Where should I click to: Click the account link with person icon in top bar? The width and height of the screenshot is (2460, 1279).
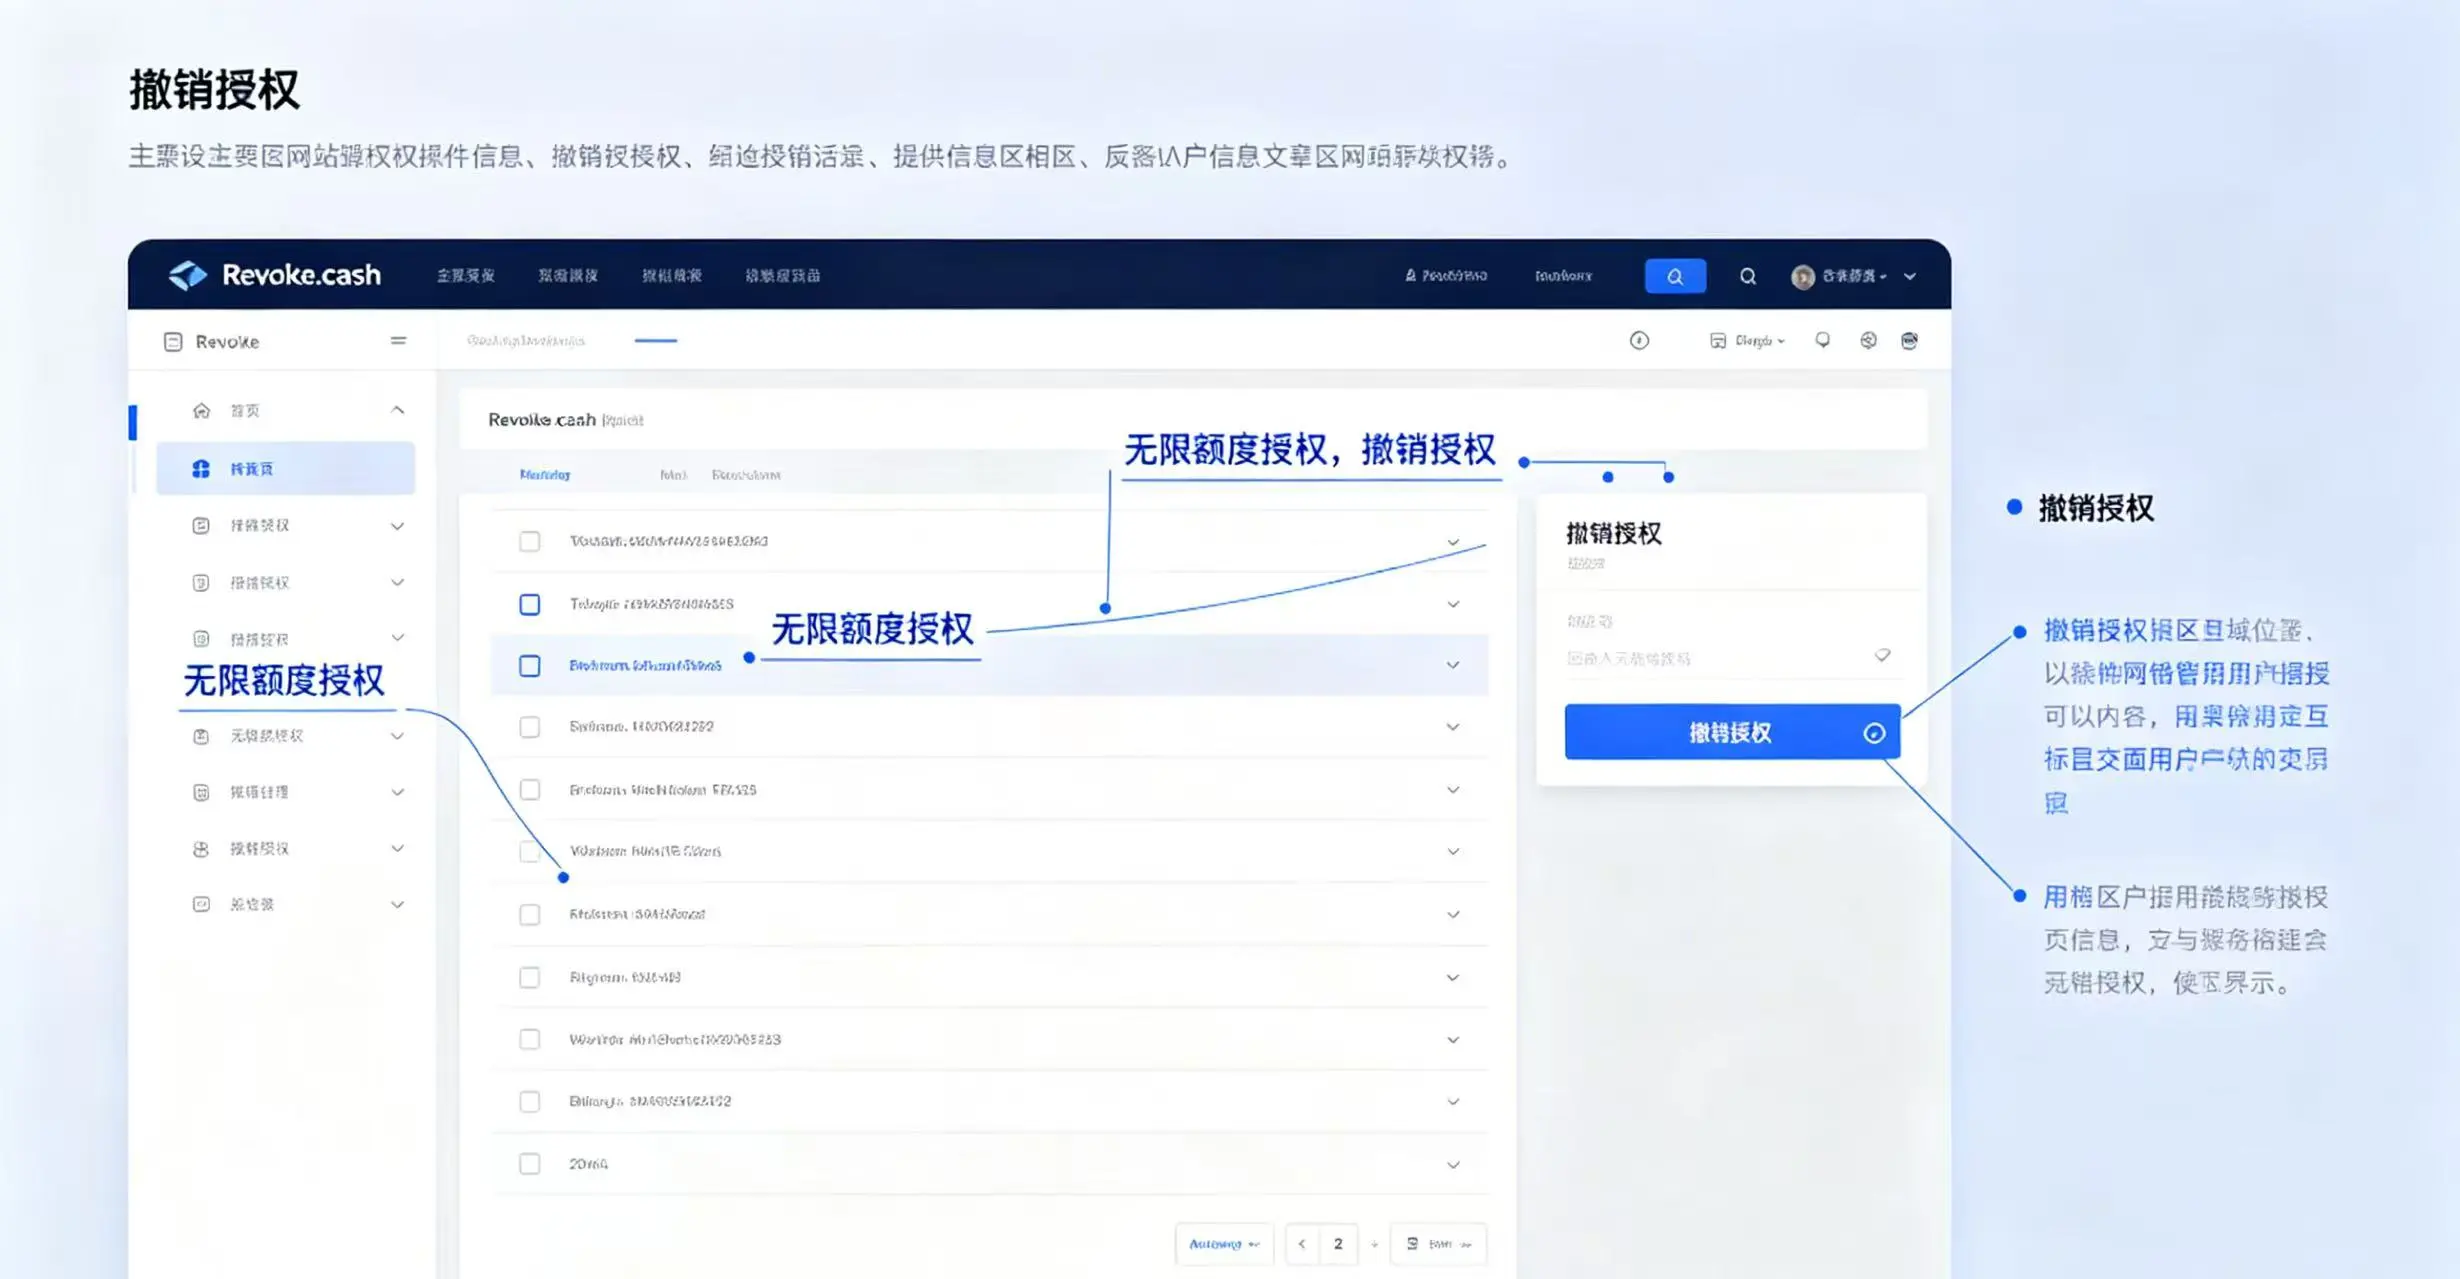point(1446,275)
